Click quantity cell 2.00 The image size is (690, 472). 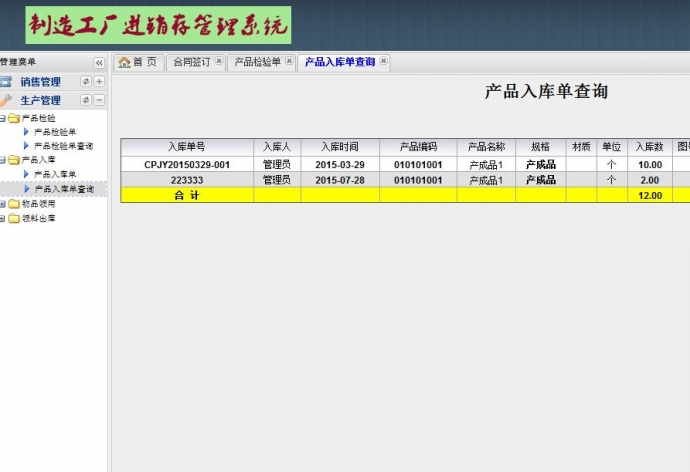[x=650, y=180]
